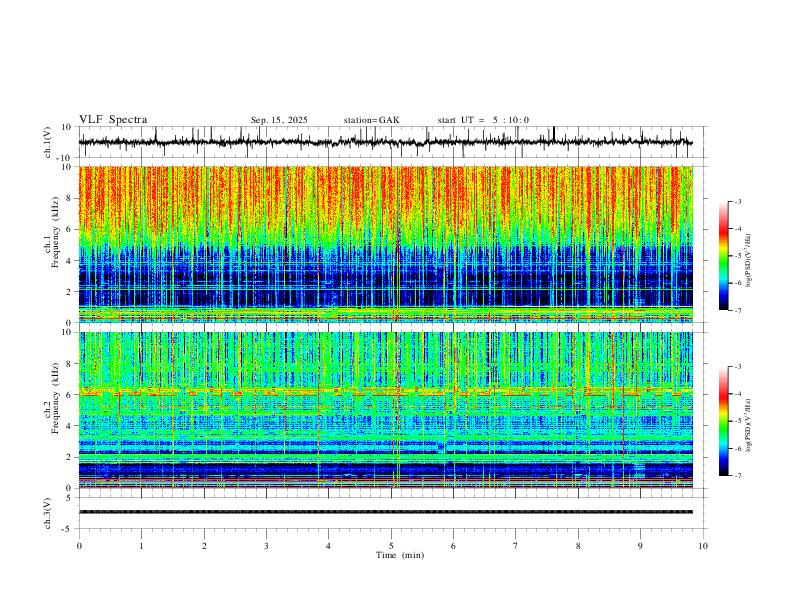Click the 'ch.1(V)' axis label
Image resolution: width=792 pixels, height=612 pixels.
click(47, 142)
